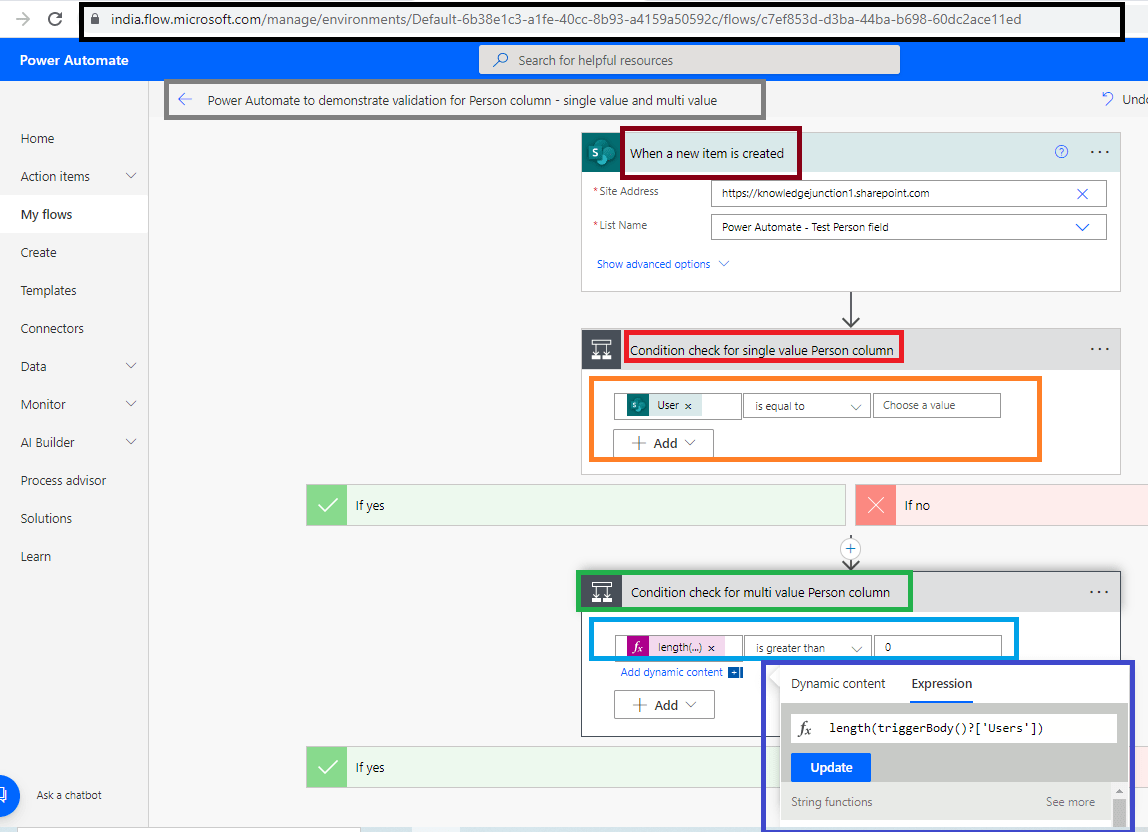
Task: Switch to the Expression tab
Action: click(x=942, y=683)
